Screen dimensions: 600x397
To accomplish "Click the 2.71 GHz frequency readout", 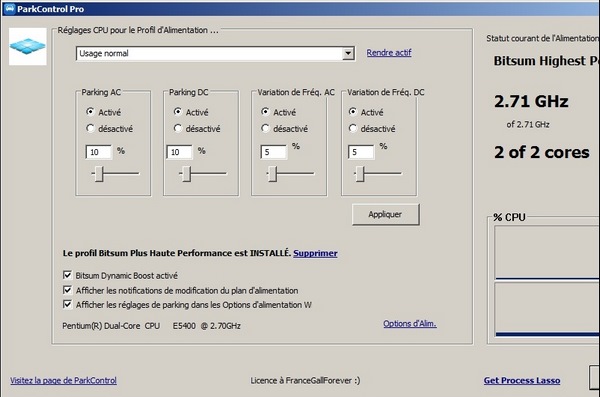I will click(x=531, y=101).
